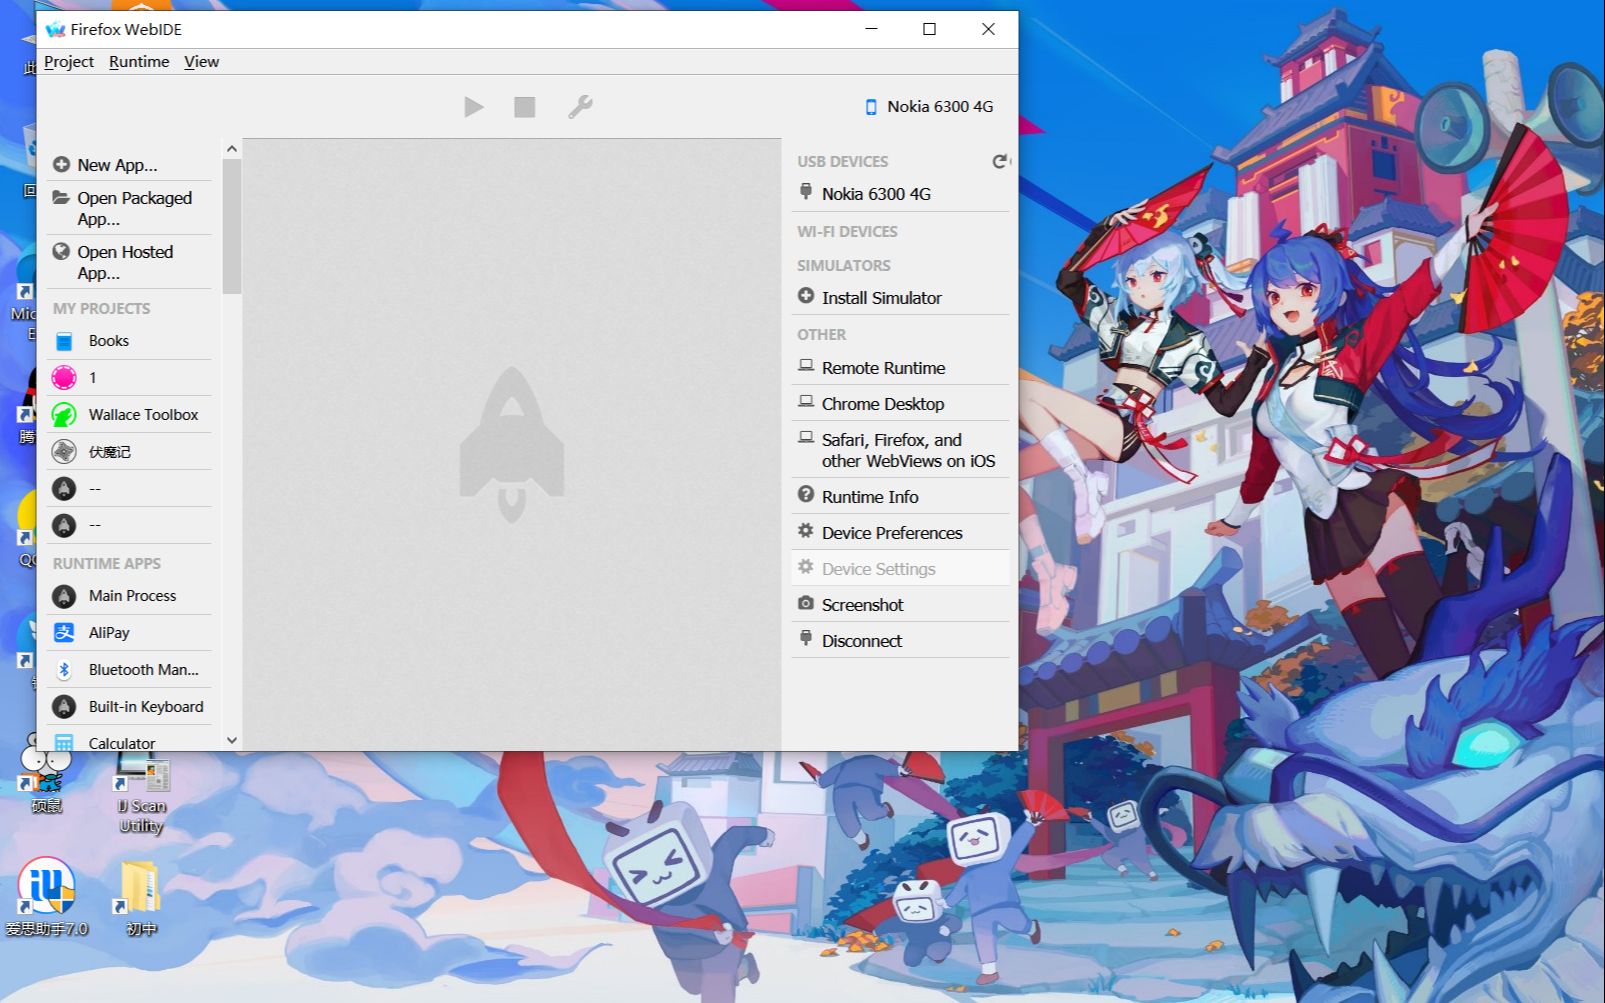
Task: Select the 伏魔记 project
Action: [x=129, y=452]
